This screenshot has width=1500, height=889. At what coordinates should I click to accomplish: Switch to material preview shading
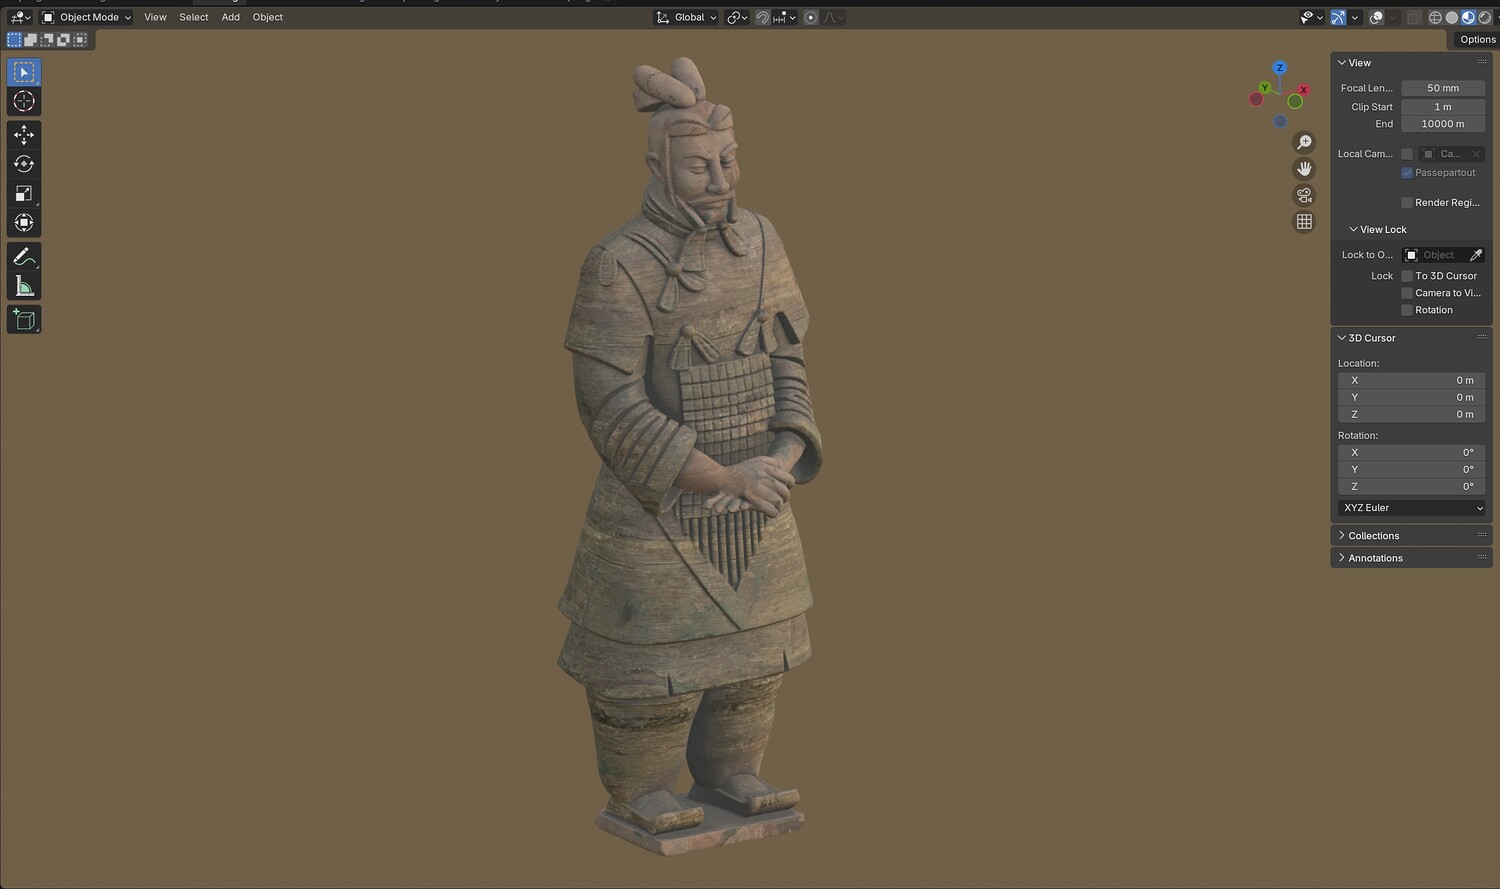pyautogui.click(x=1468, y=17)
